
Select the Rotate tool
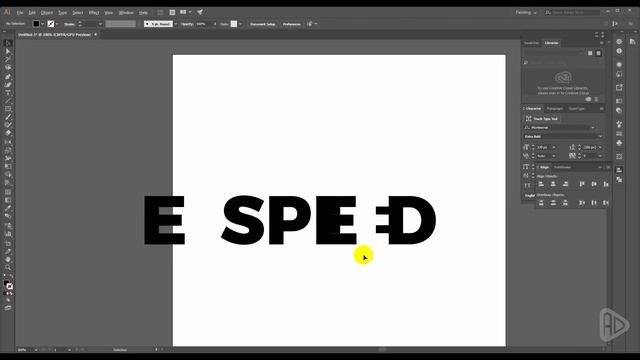click(x=8, y=142)
